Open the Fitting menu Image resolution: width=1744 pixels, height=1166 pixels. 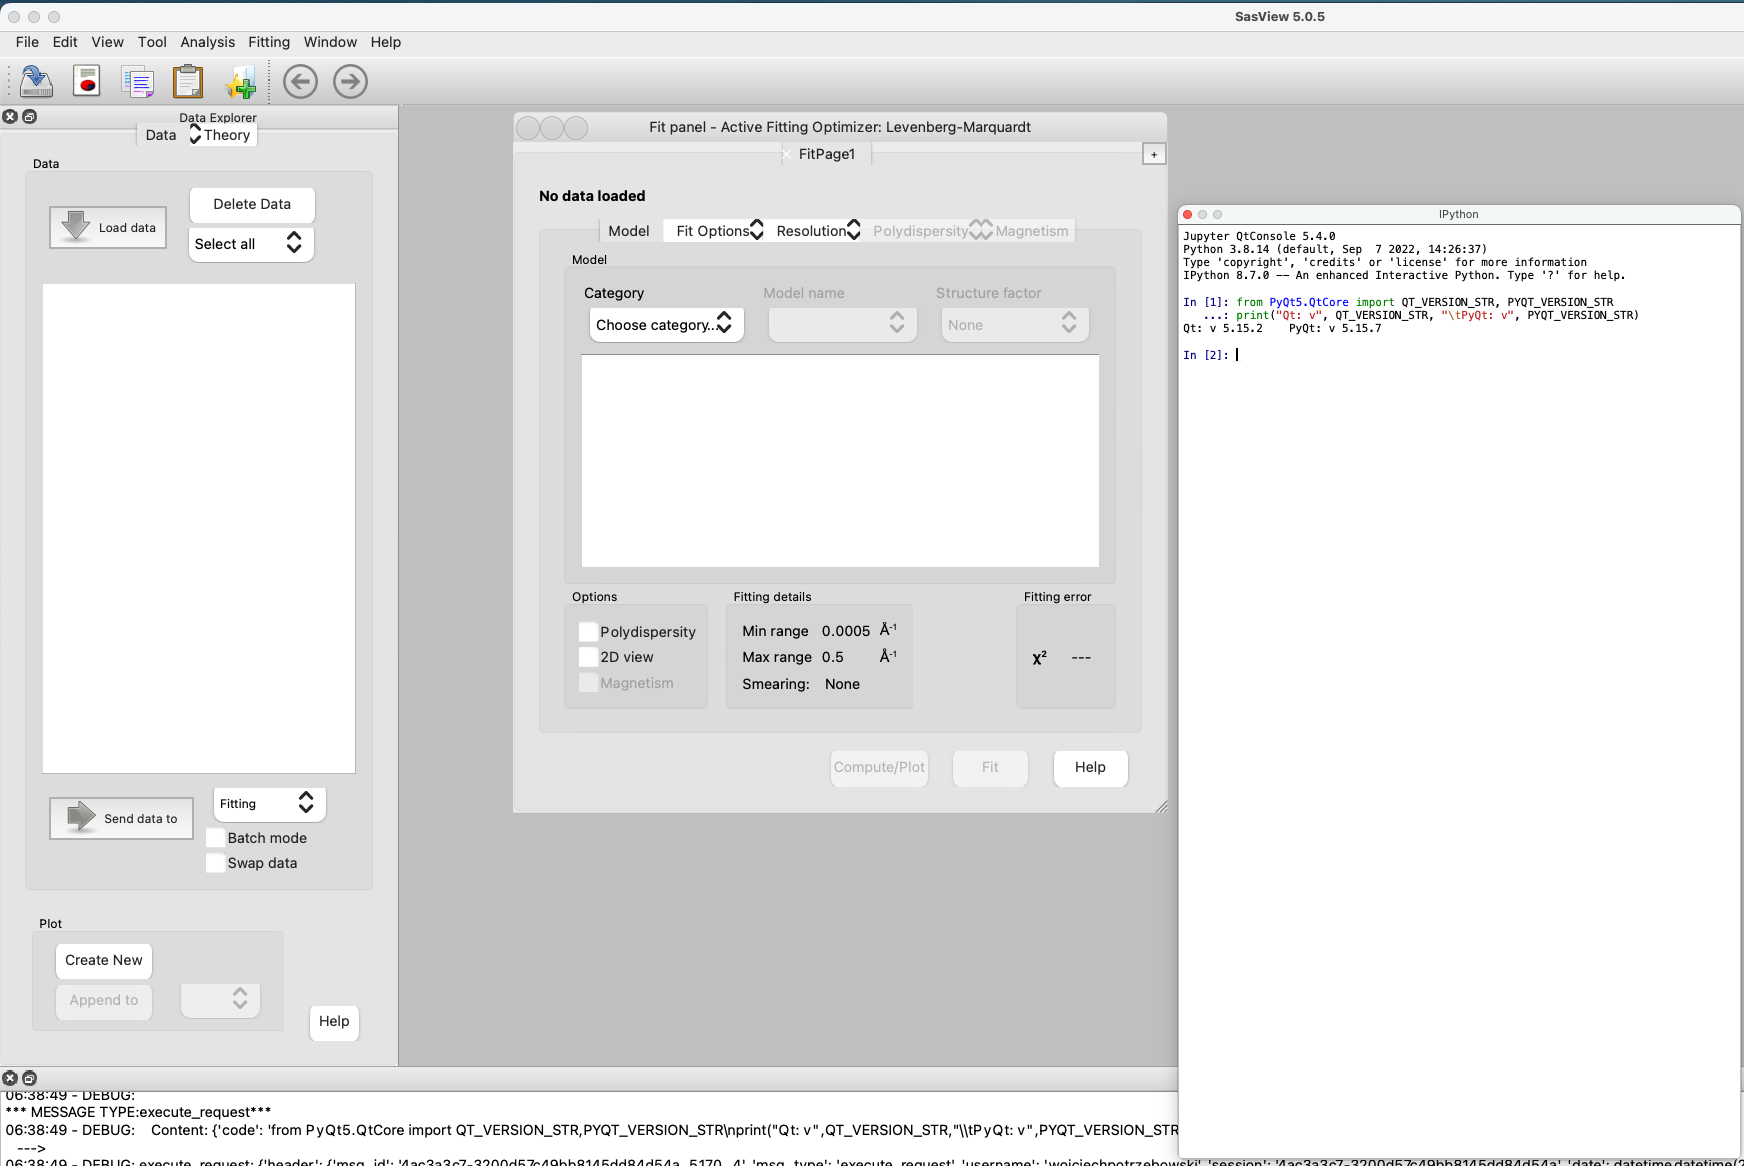[x=268, y=42]
